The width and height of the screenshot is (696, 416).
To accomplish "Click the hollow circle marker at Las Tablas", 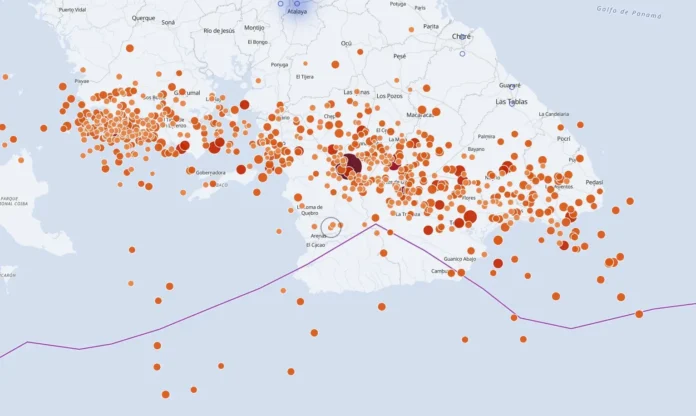I will (x=512, y=103).
